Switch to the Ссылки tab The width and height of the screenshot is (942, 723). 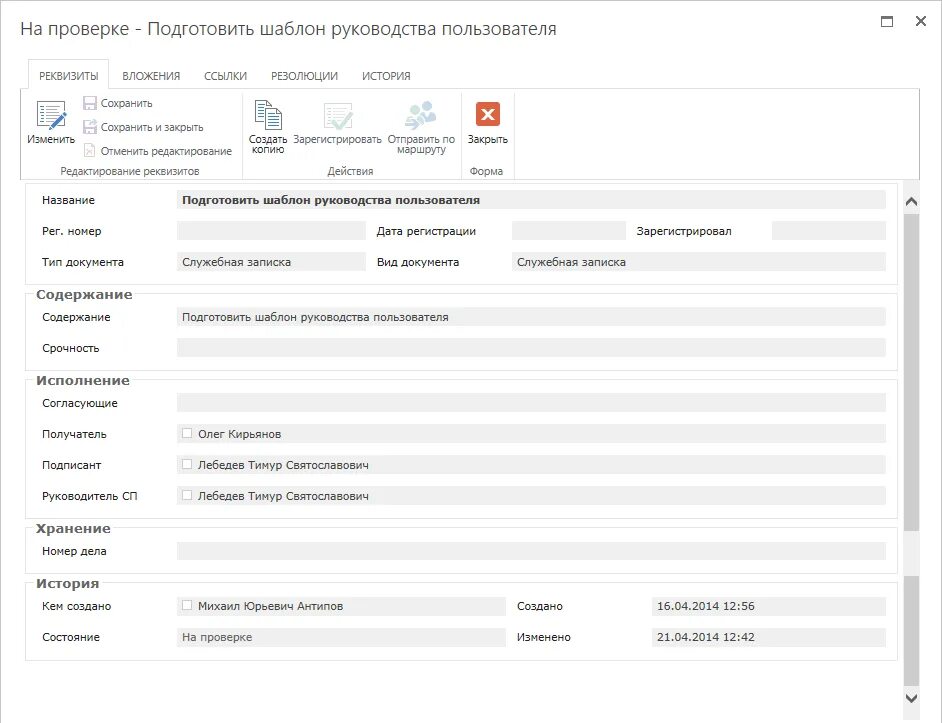point(225,76)
